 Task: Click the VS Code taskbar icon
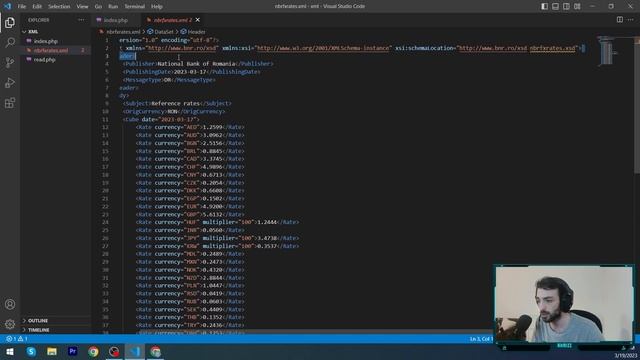(x=135, y=351)
